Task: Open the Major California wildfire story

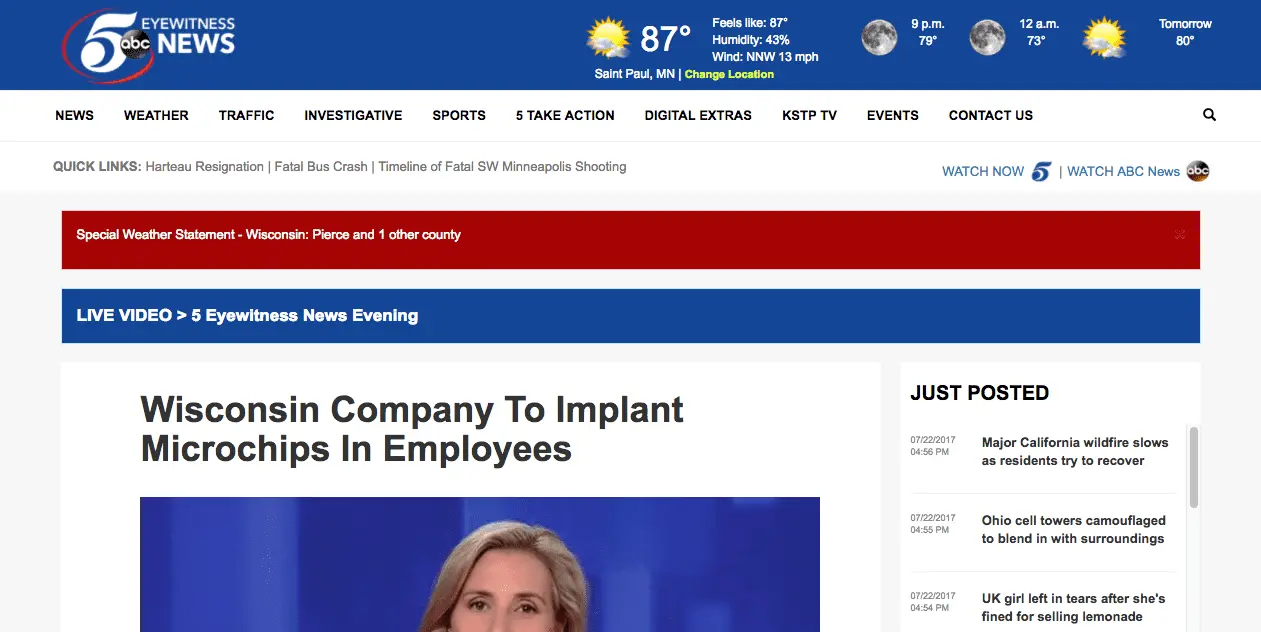Action: [x=1075, y=452]
